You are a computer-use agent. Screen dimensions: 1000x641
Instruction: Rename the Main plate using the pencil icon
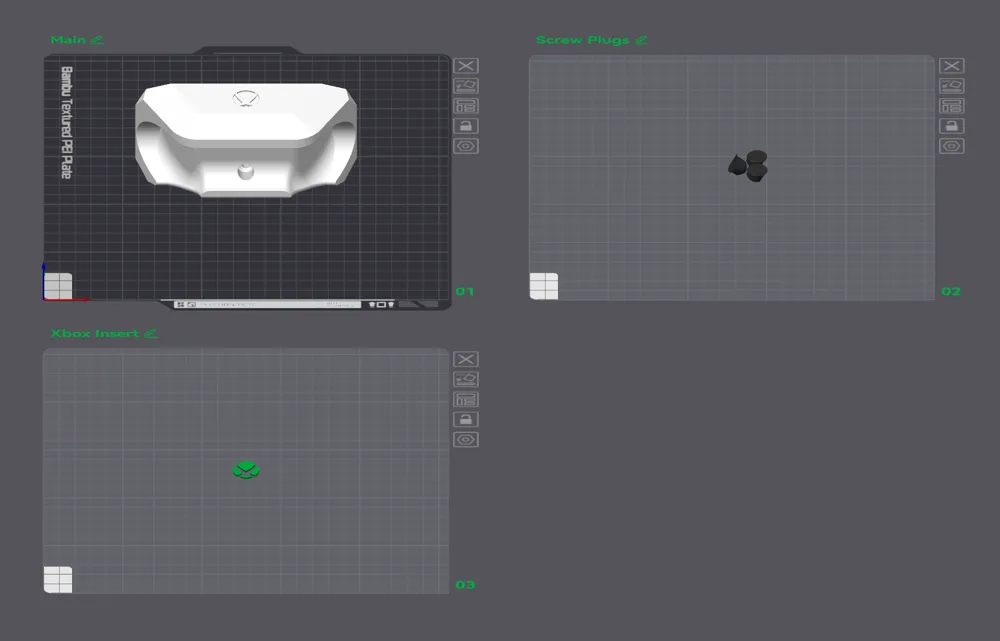coord(96,40)
